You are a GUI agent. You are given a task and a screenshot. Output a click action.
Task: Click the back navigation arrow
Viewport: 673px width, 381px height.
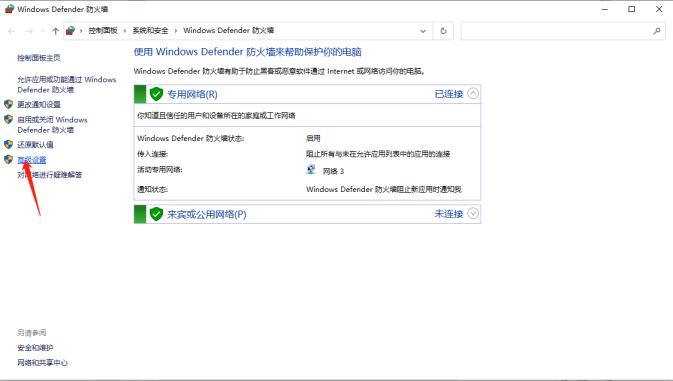(x=12, y=31)
